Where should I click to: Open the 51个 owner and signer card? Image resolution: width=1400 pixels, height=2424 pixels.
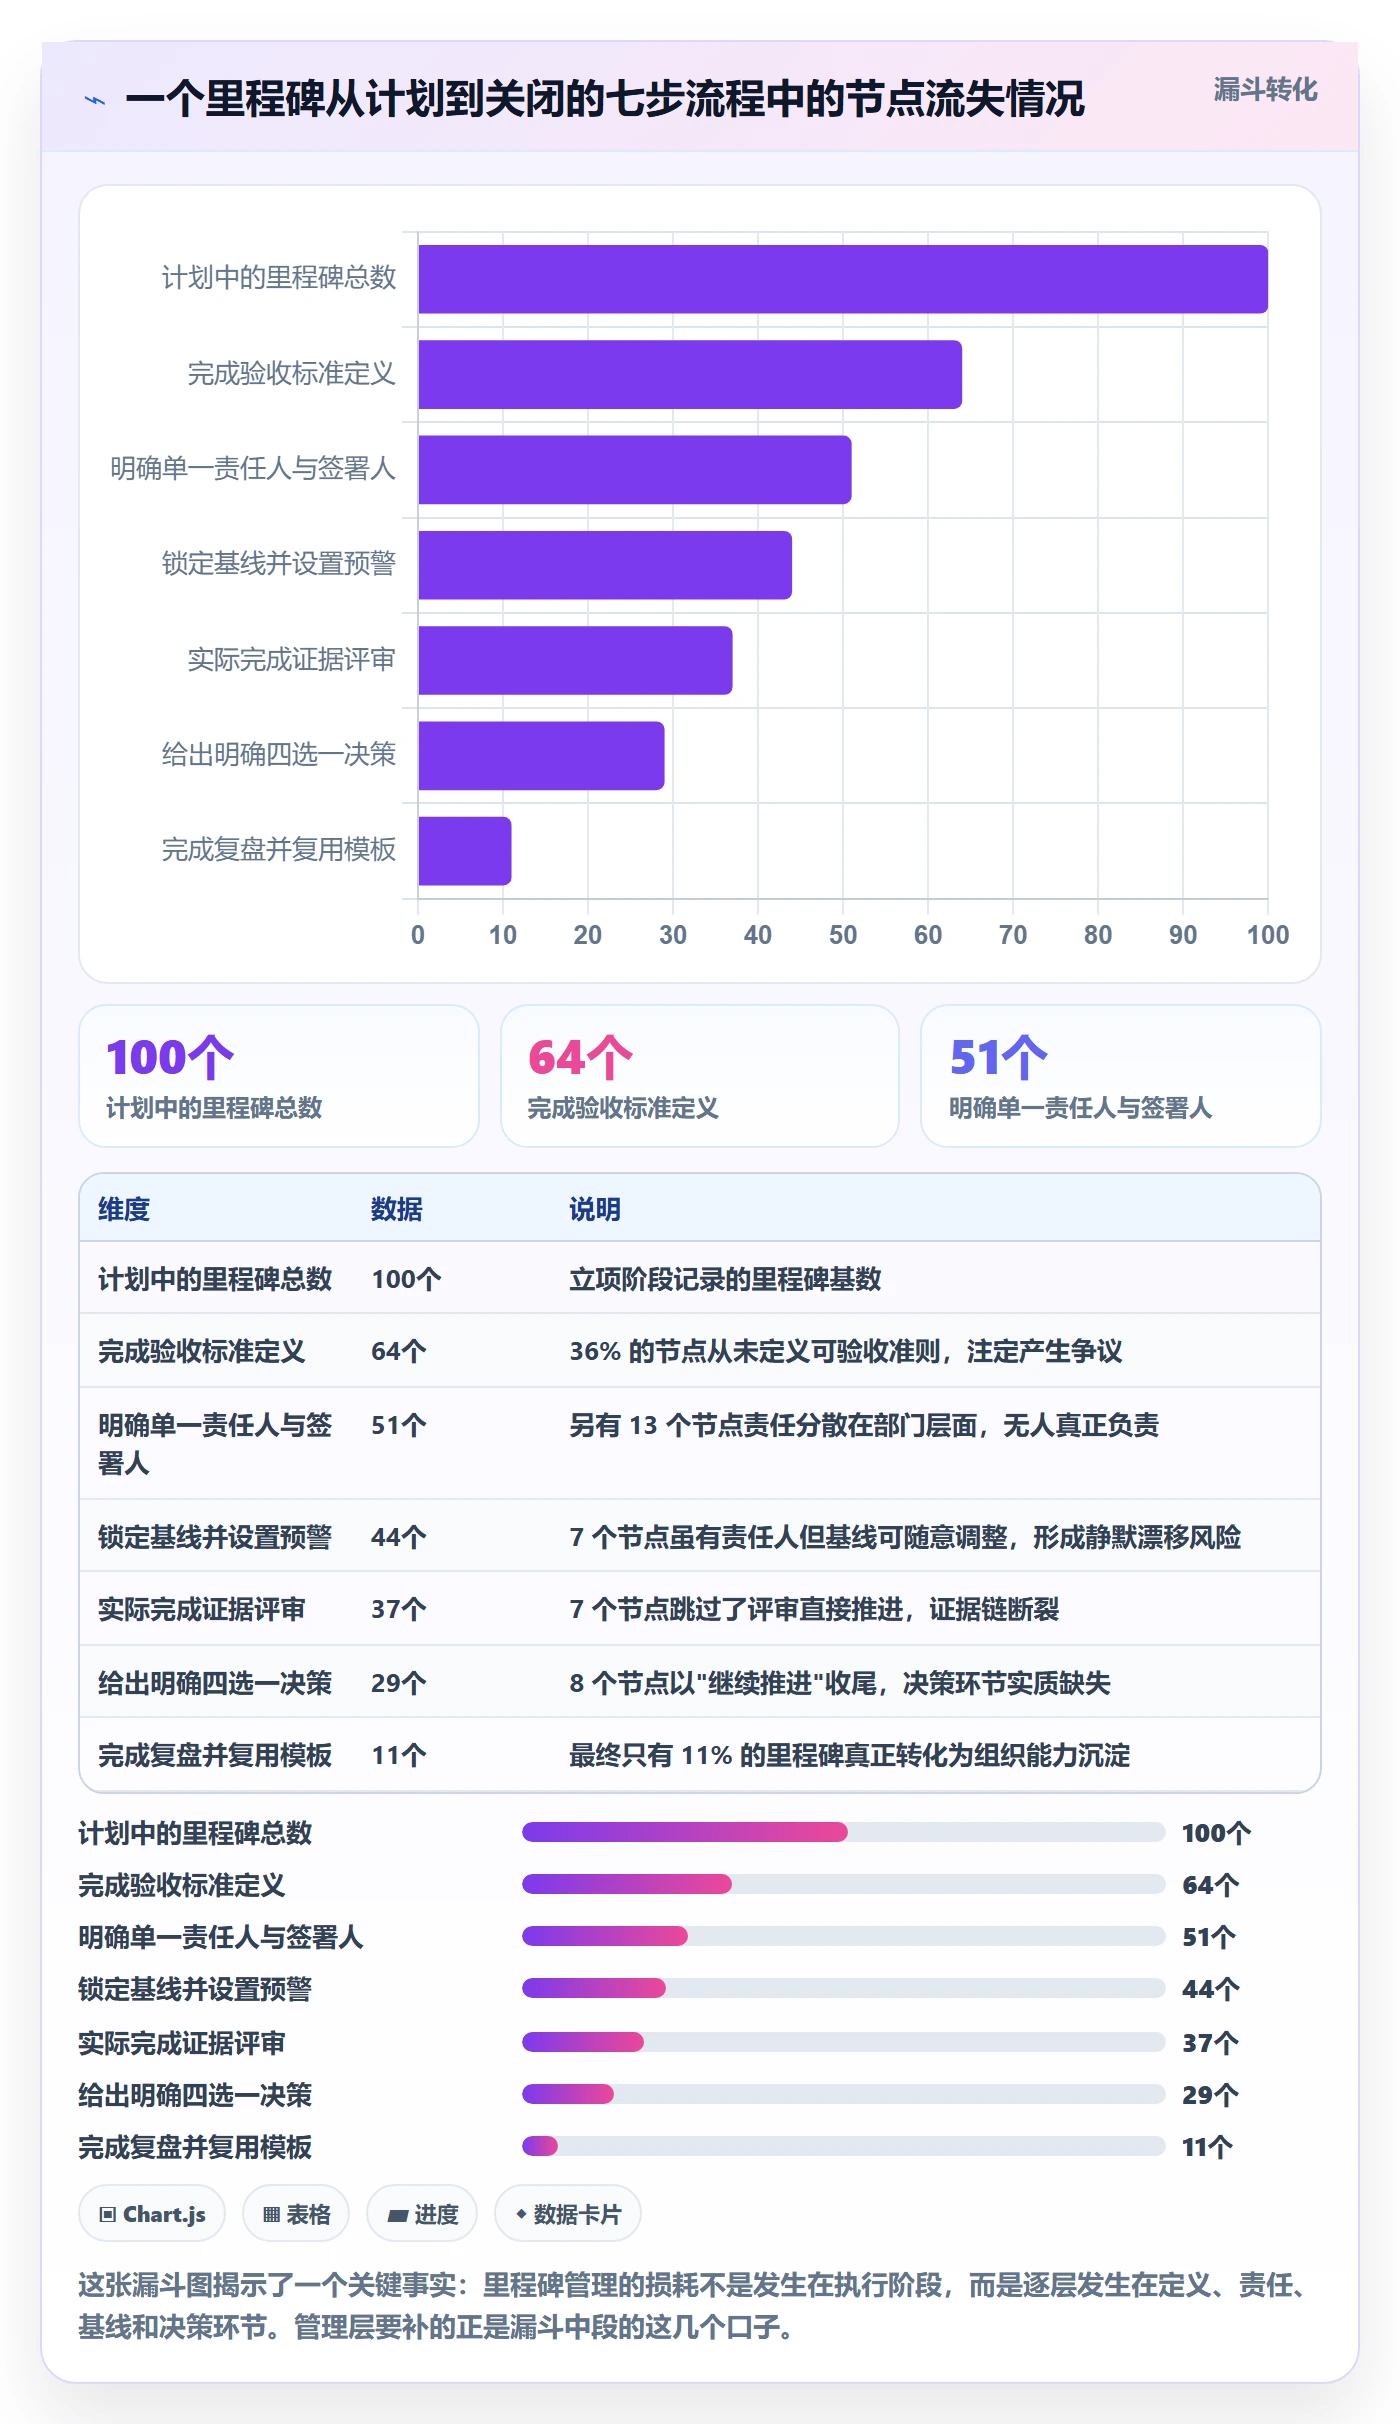(1121, 1076)
